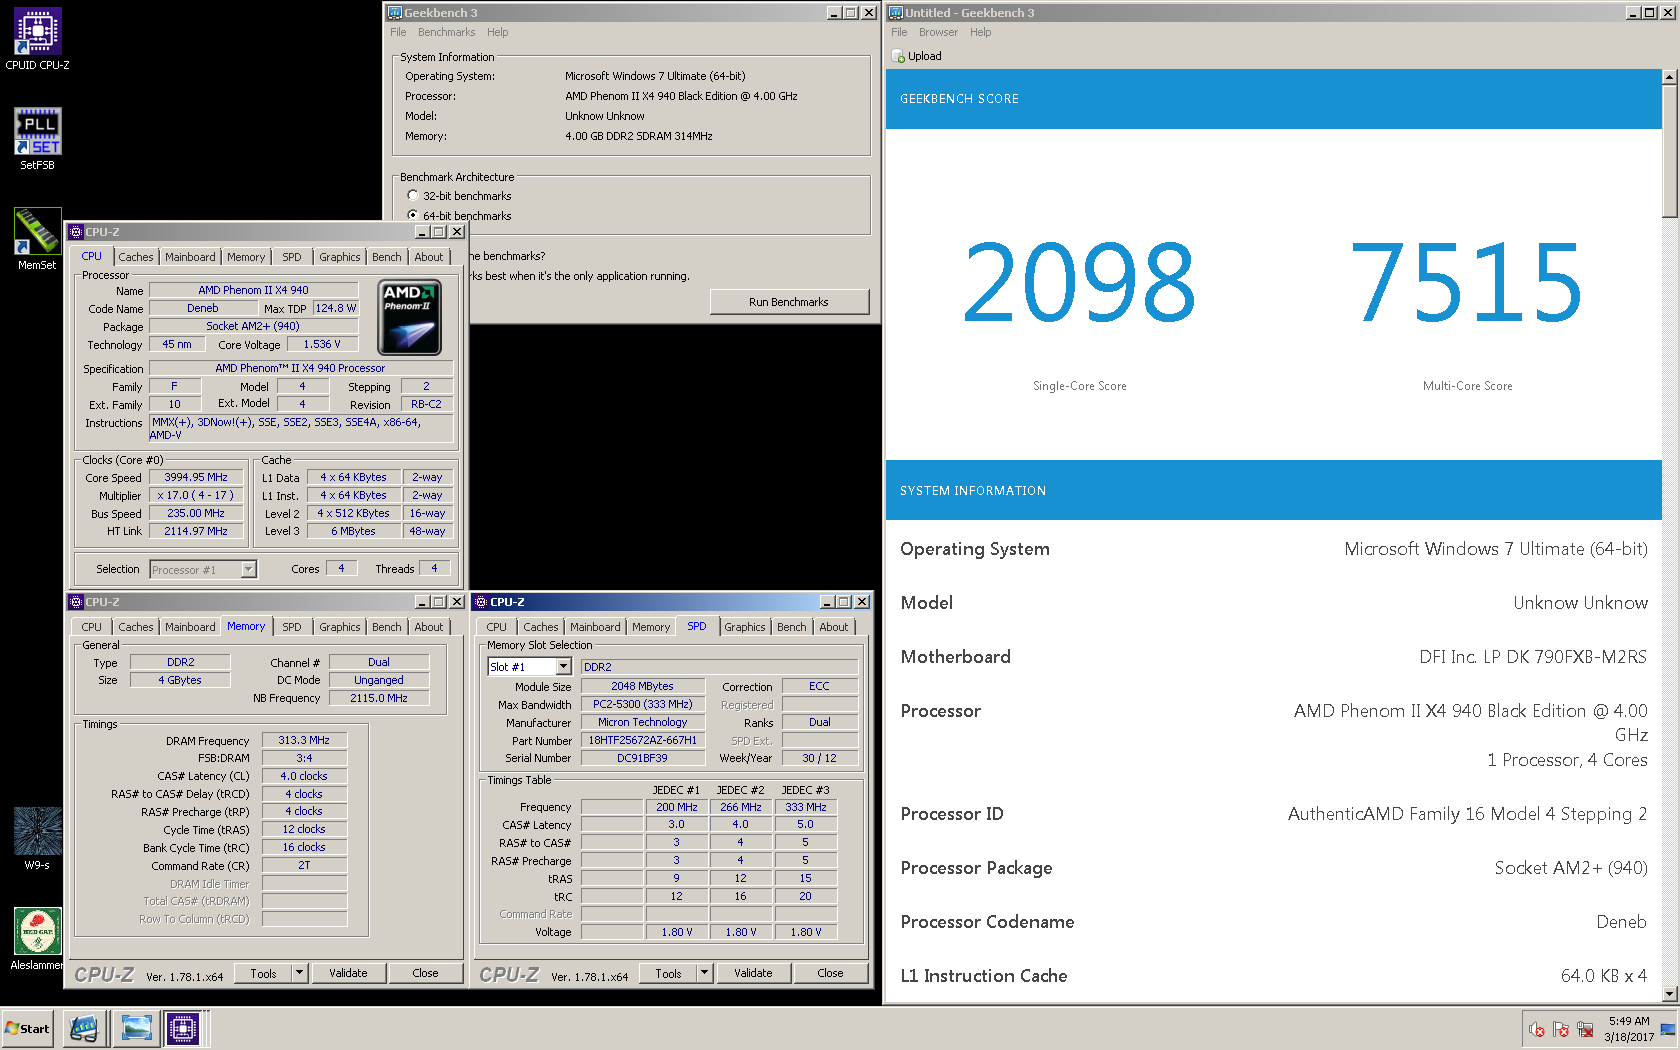The image size is (1680, 1050).
Task: Switch to Caches tab in top CPU-Z window
Action: tap(136, 257)
